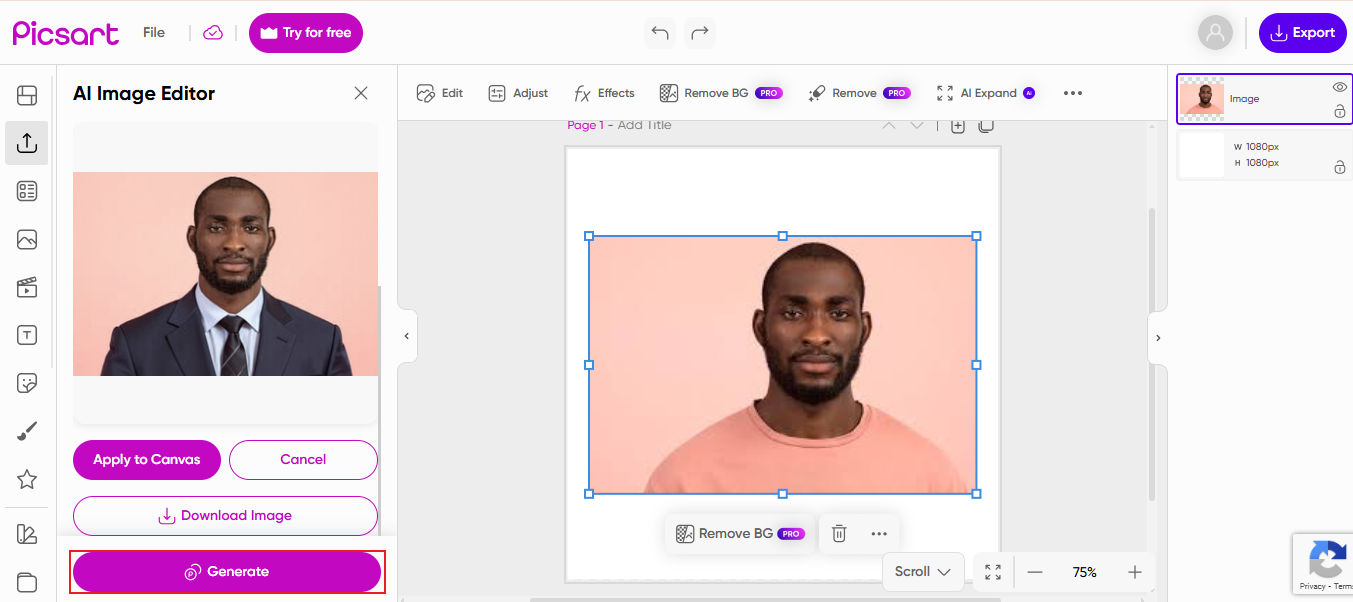Viewport: 1353px width, 602px height.
Task: Open the reCAPTCHA Privacy link
Action: [x=1313, y=586]
